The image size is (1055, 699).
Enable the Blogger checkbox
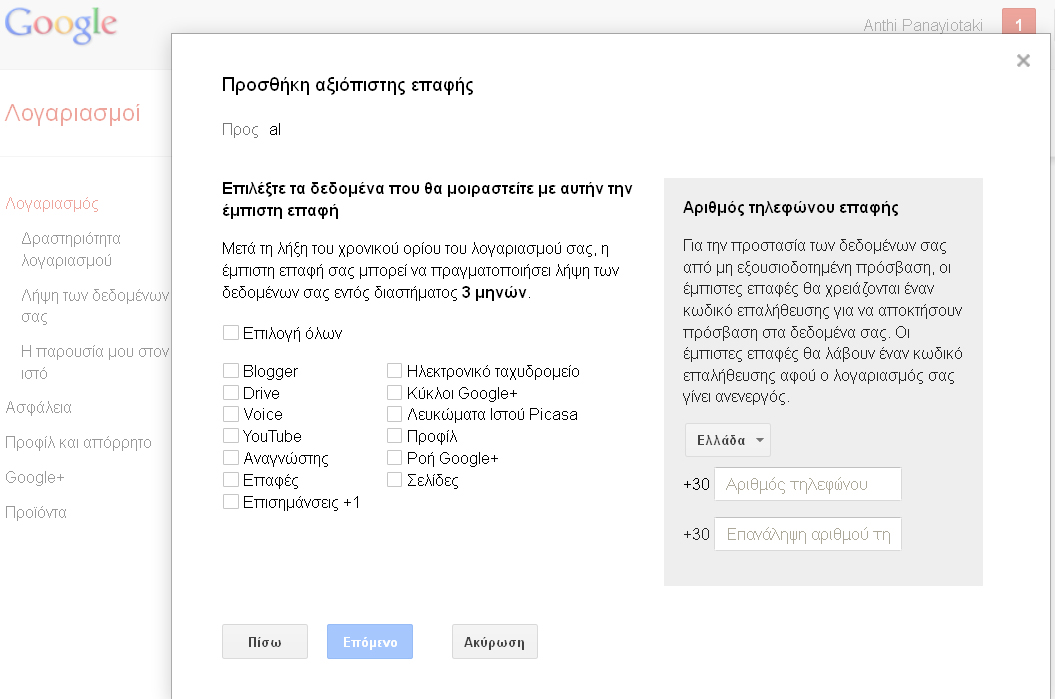click(231, 371)
